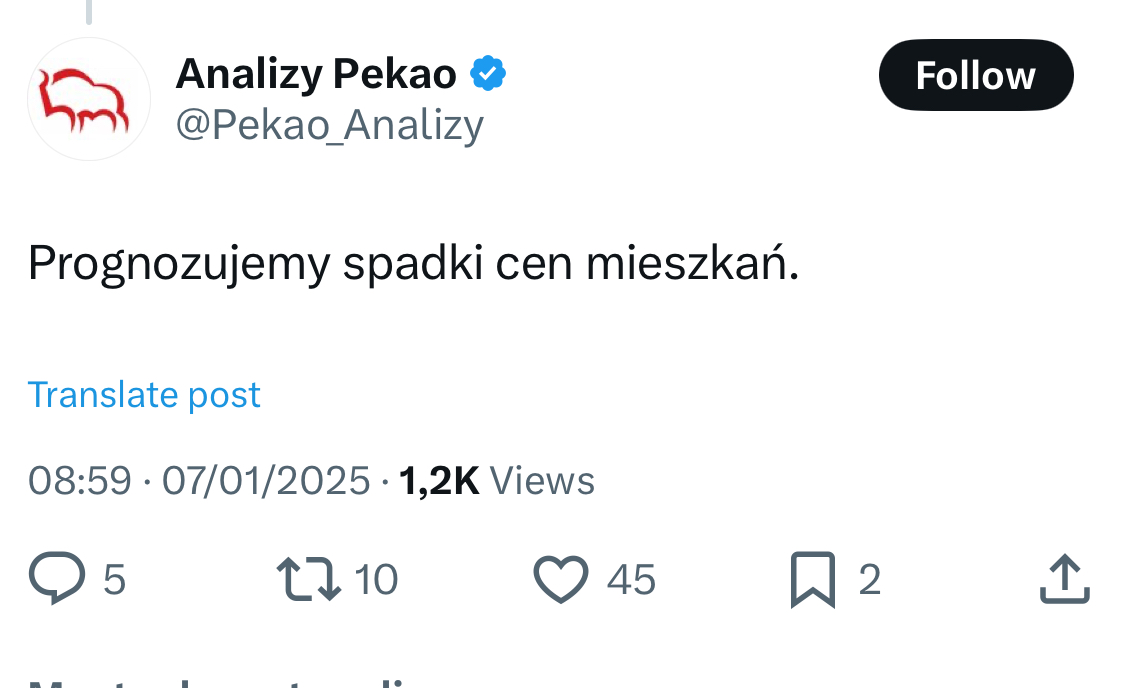Click the 07/01/2025 post date
Viewport: 1125px width, 688px height.
(265, 481)
